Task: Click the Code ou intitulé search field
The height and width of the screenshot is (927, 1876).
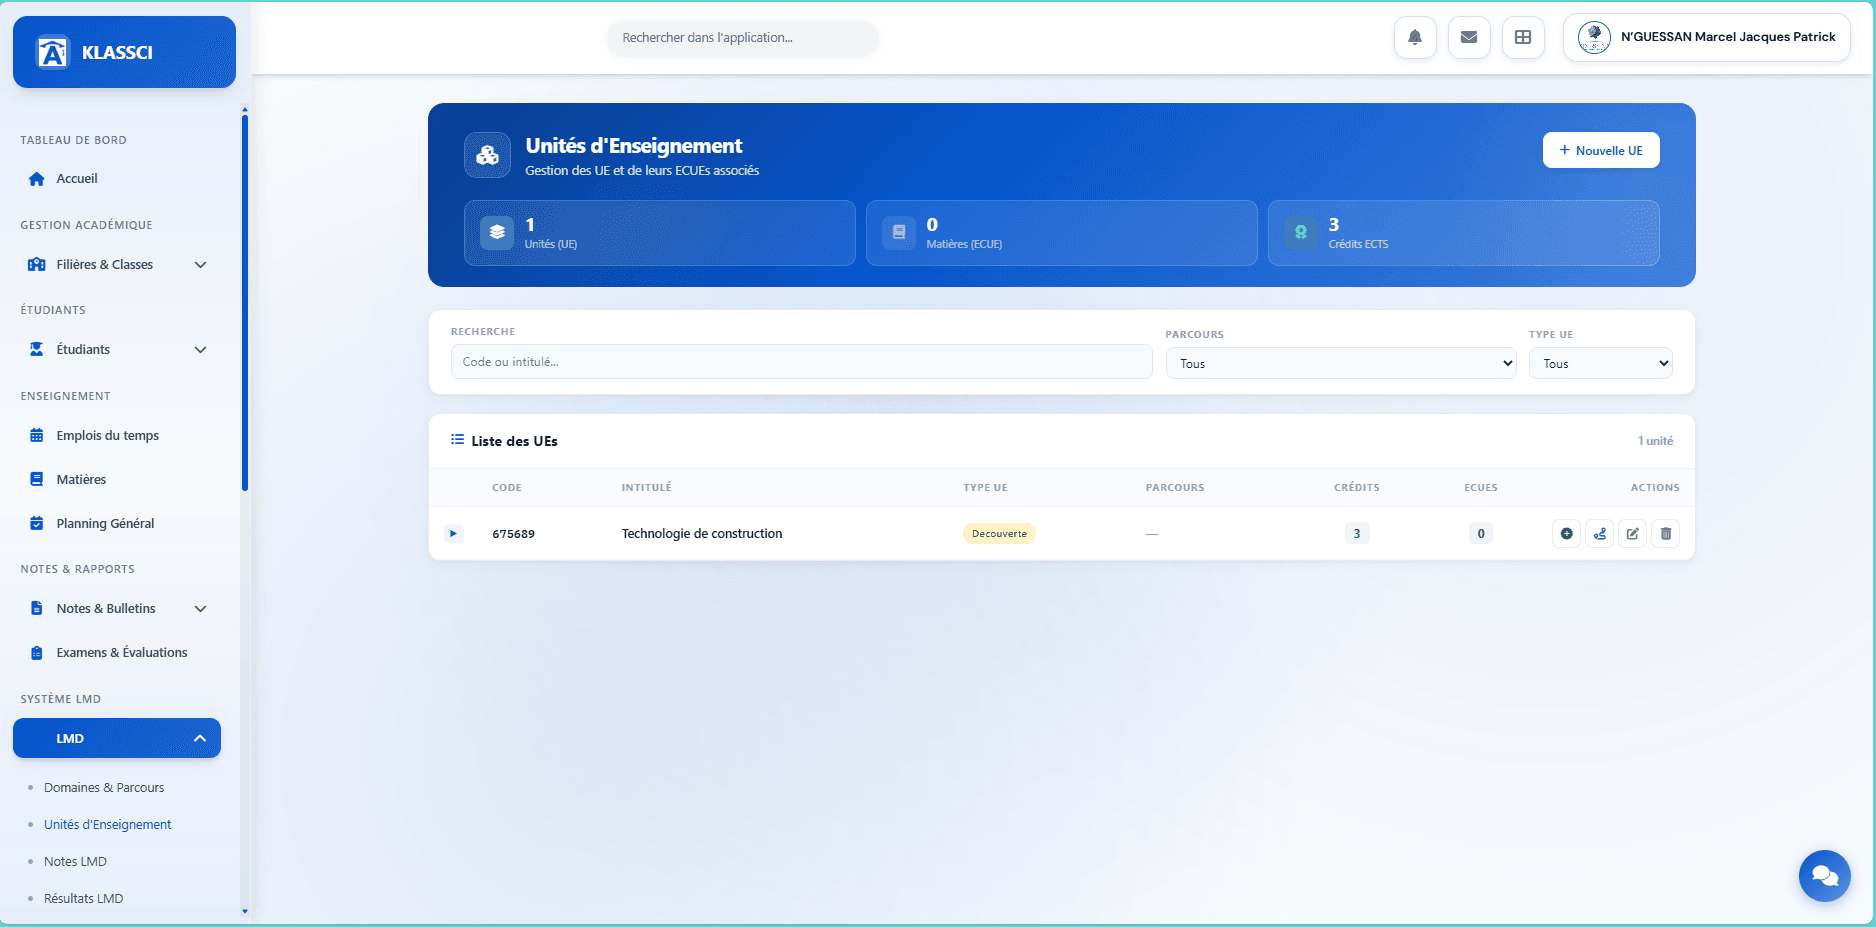Action: click(x=800, y=362)
